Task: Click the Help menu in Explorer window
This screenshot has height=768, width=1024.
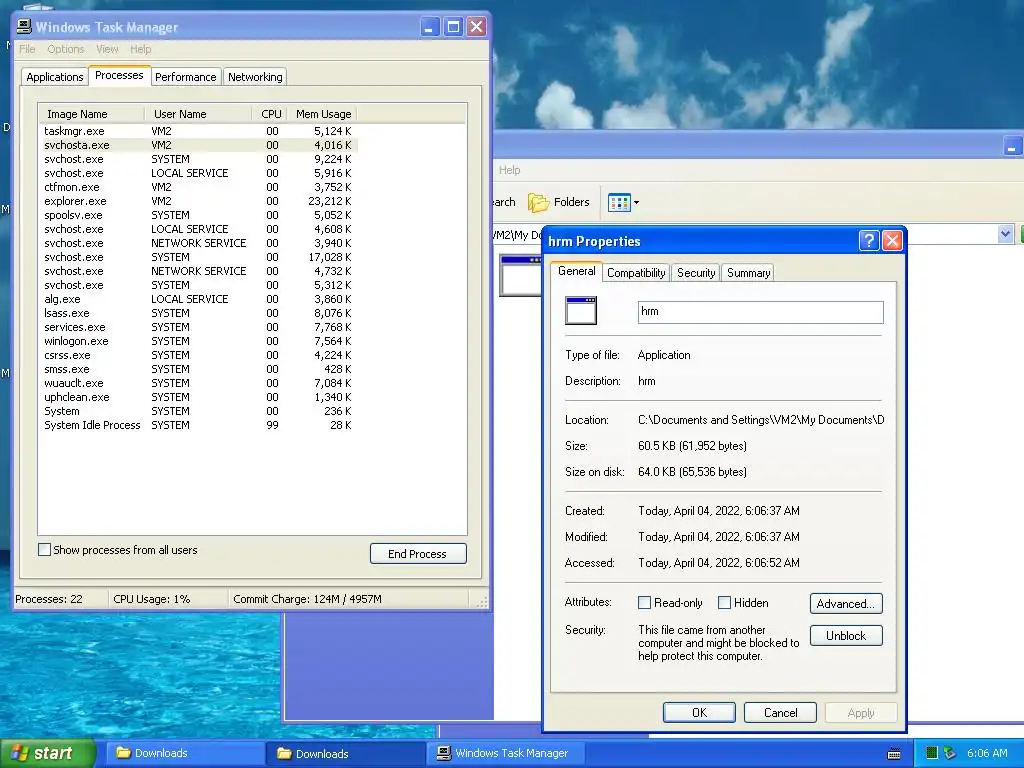Action: pyautogui.click(x=509, y=170)
